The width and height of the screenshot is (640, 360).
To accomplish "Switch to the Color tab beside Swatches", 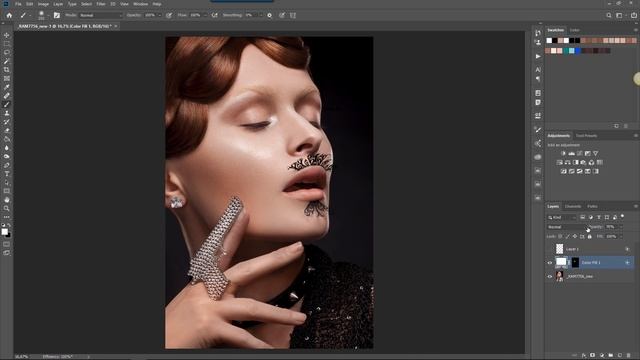I will 575,30.
